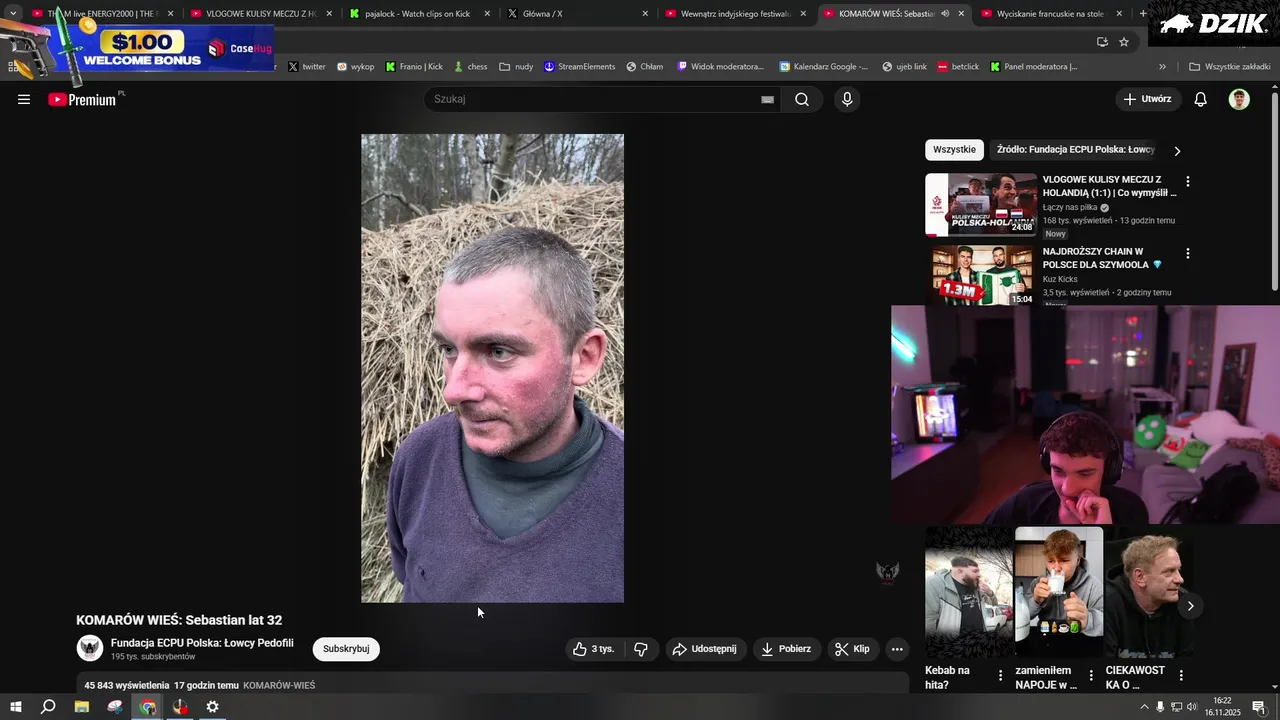Click the magnifier search button
Screen dimensions: 1280x720
pos(802,99)
